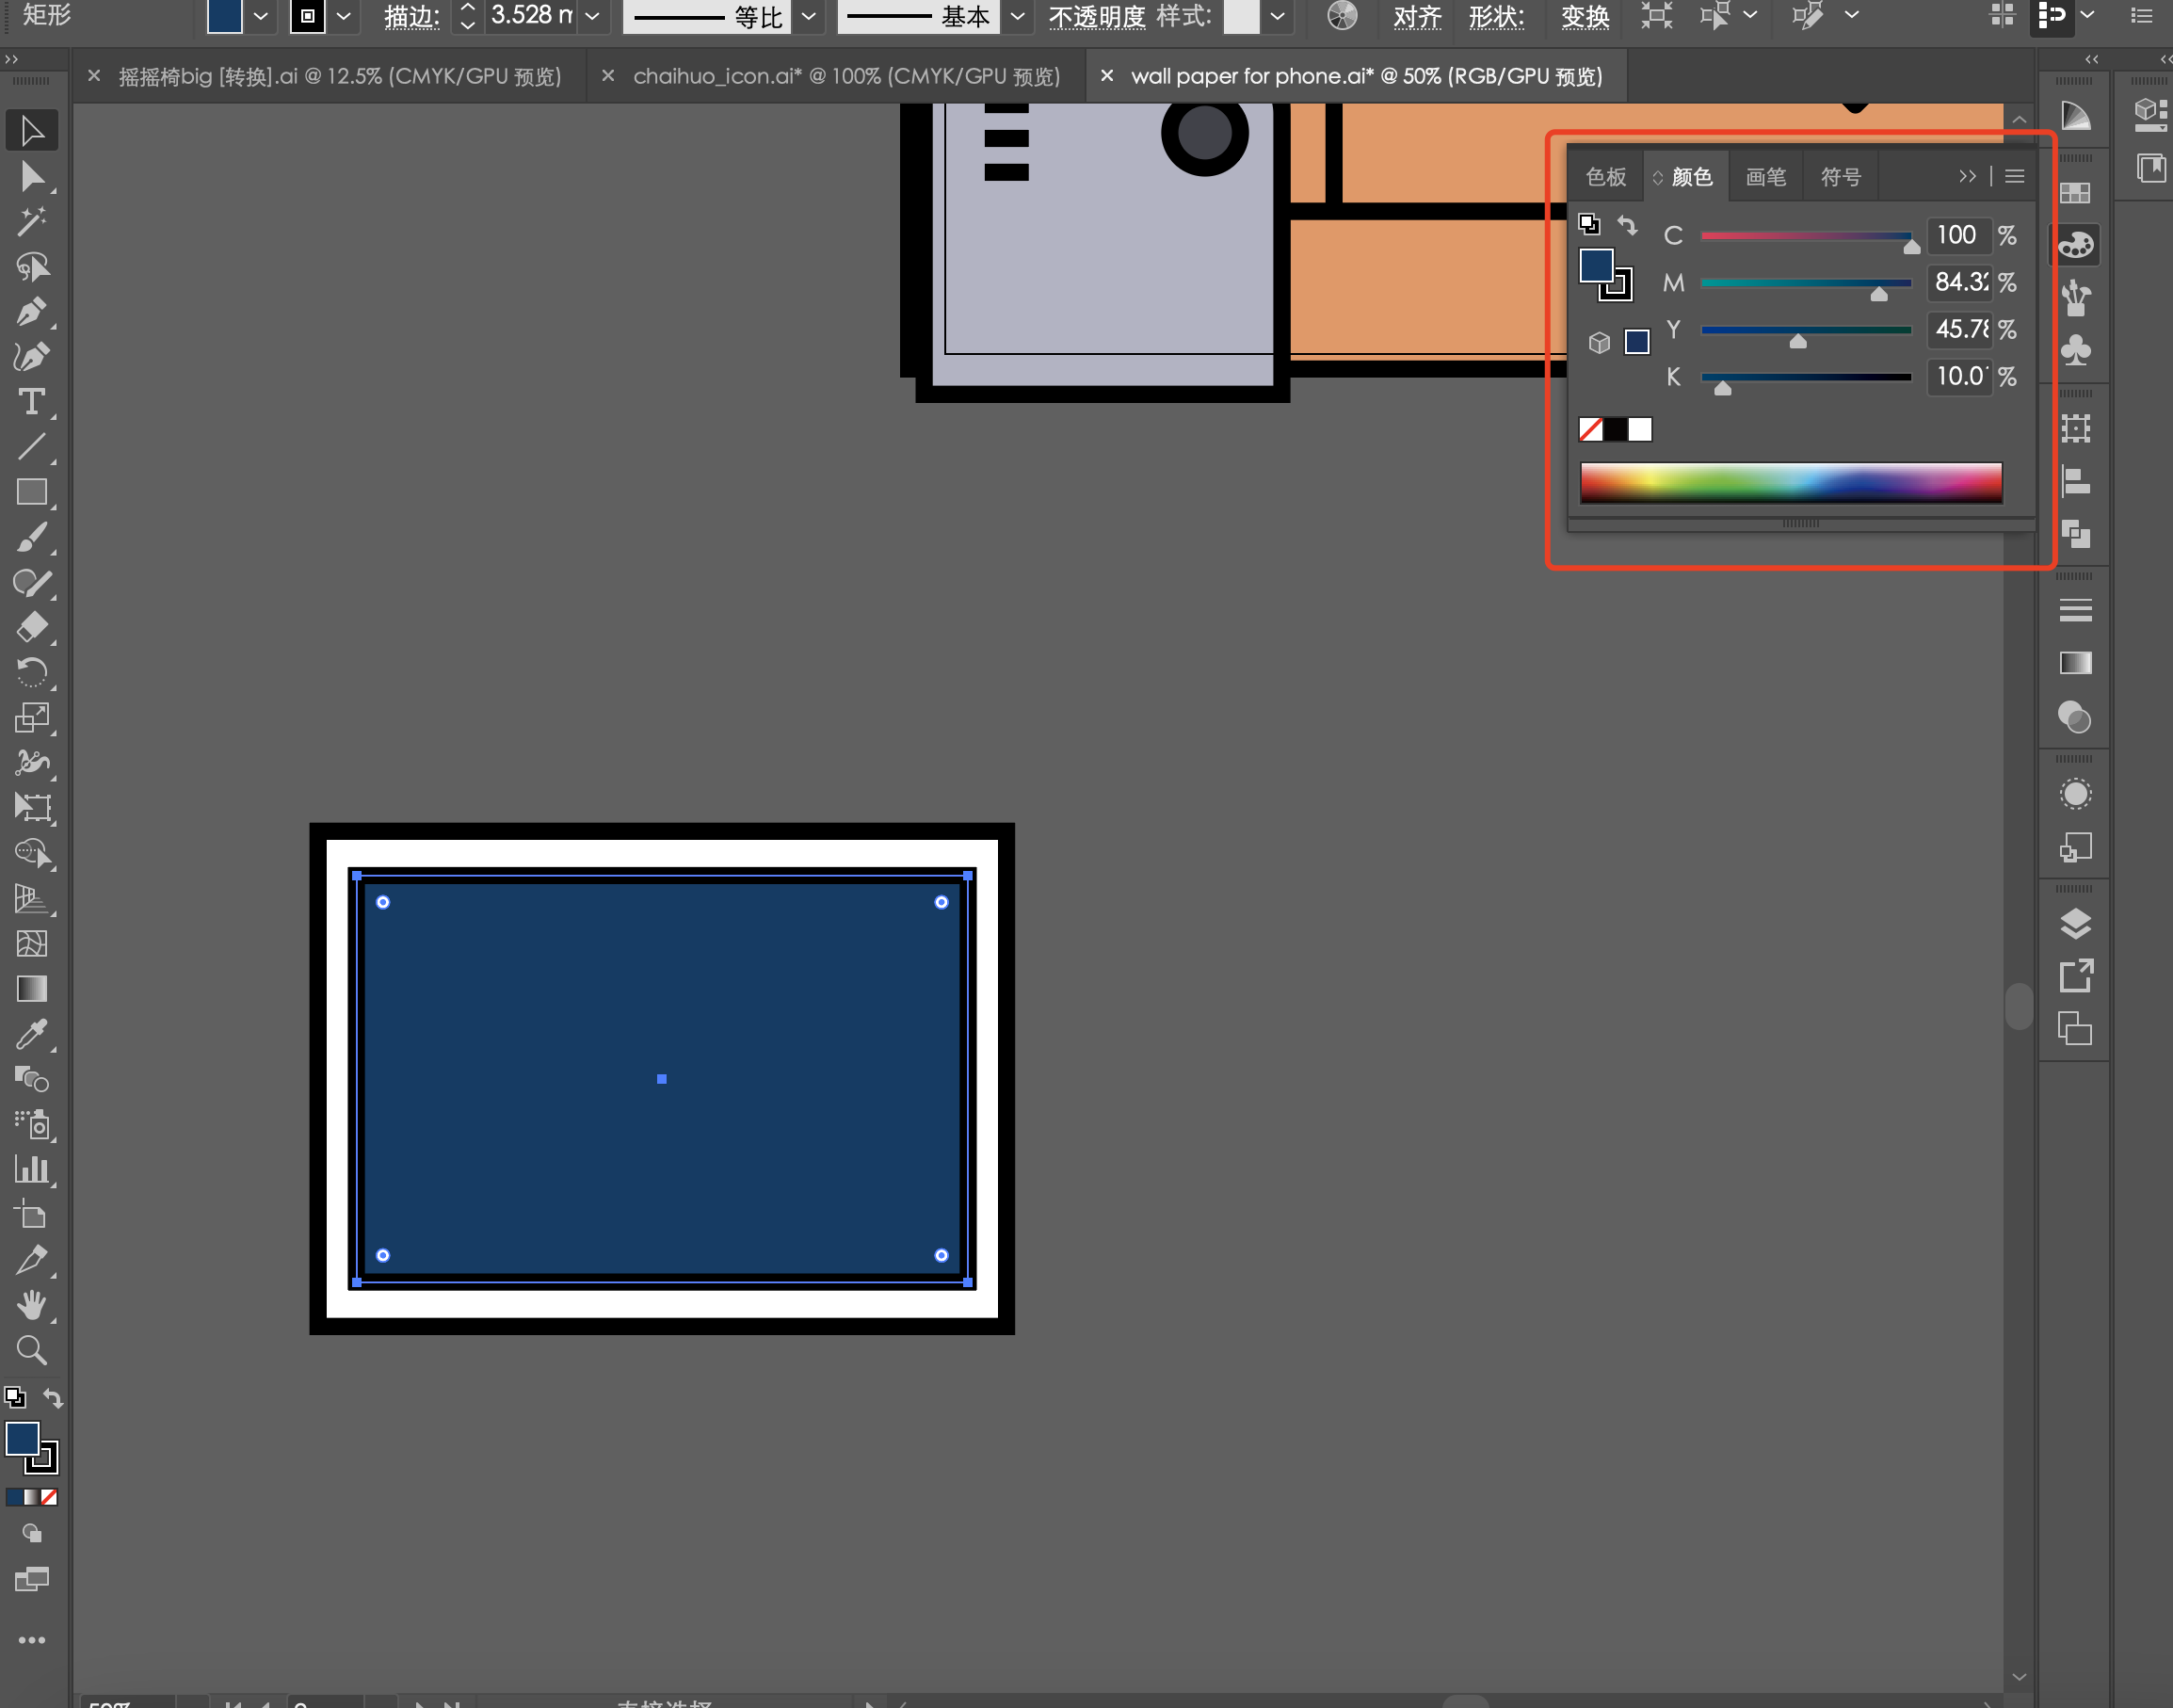Viewport: 2173px width, 1708px height.
Task: Open the 变换 transform options
Action: pyautogui.click(x=1585, y=17)
